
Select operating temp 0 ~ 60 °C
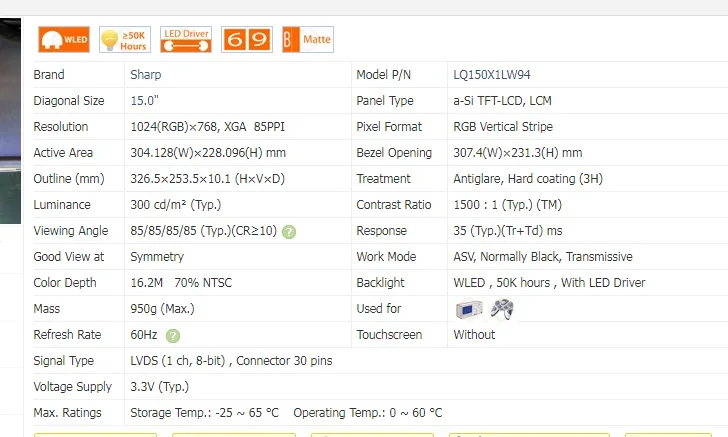[x=368, y=413]
